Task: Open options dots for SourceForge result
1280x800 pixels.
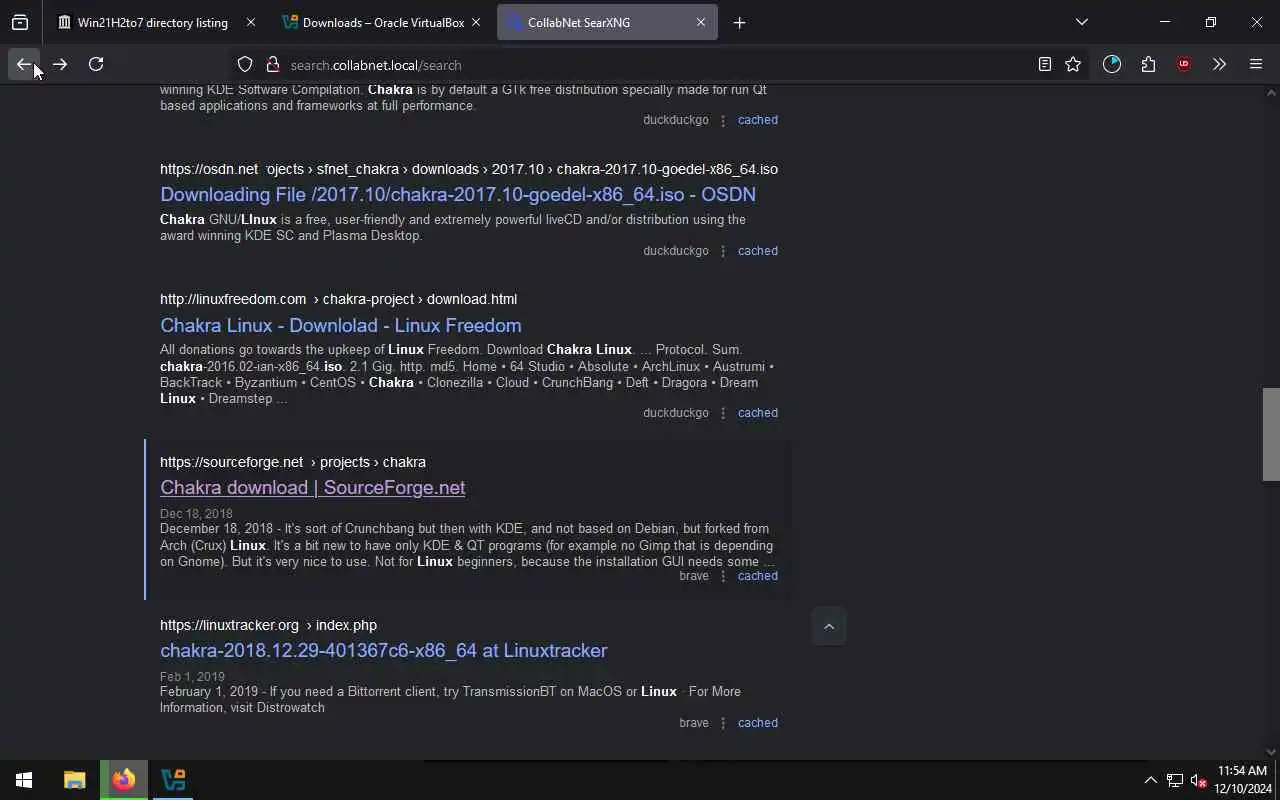Action: (723, 576)
